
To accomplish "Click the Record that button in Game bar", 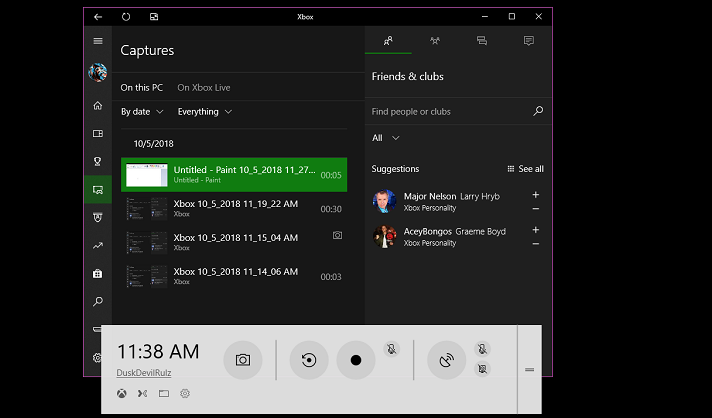I will click(309, 360).
